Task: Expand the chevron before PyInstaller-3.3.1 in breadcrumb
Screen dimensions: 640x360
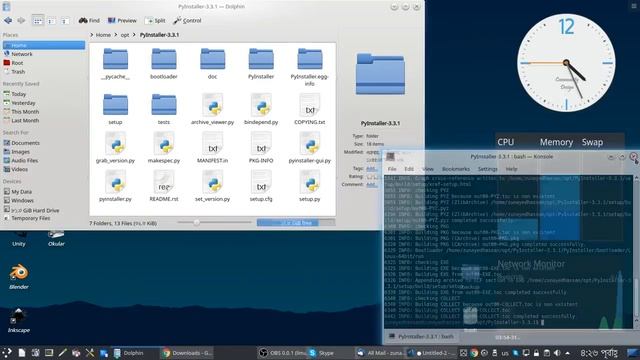Action: 134,35
